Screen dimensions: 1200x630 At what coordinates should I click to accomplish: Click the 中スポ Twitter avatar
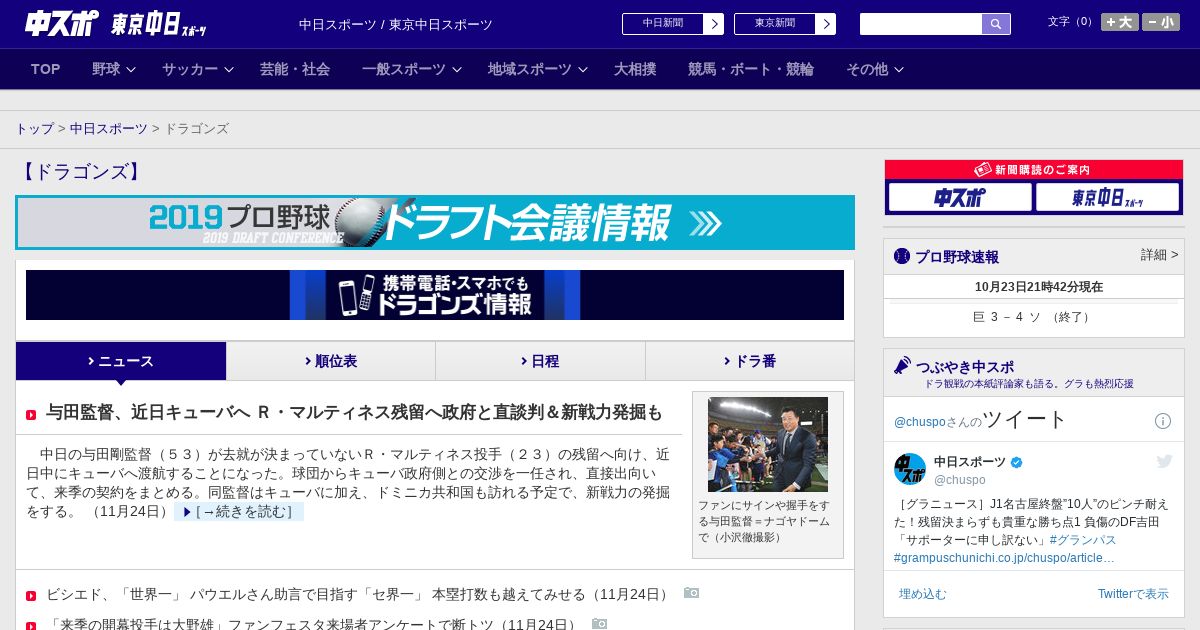pyautogui.click(x=910, y=469)
